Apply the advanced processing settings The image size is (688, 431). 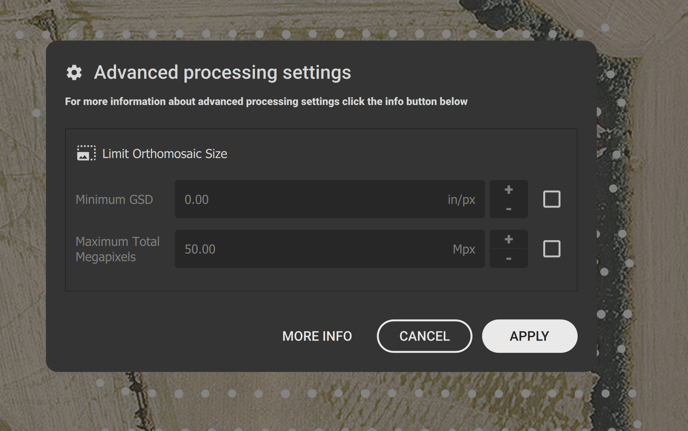pyautogui.click(x=529, y=336)
